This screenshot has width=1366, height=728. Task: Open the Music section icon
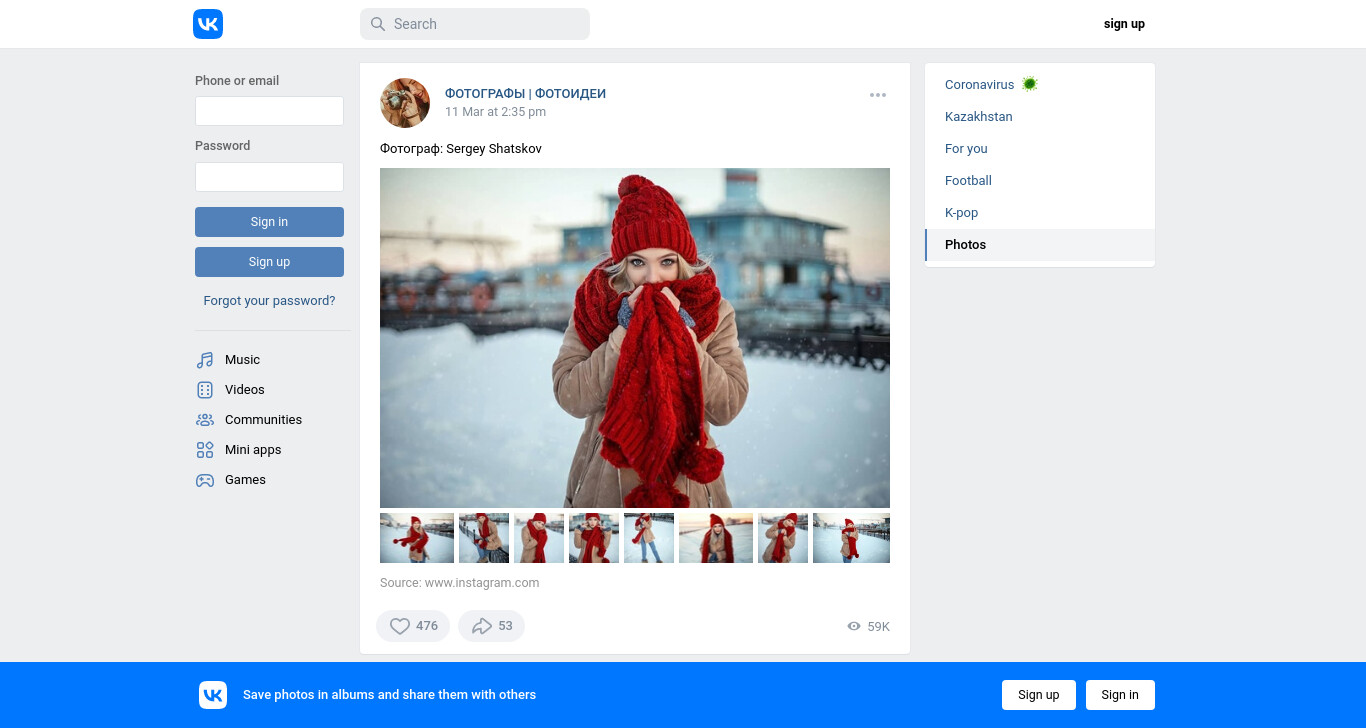click(205, 360)
